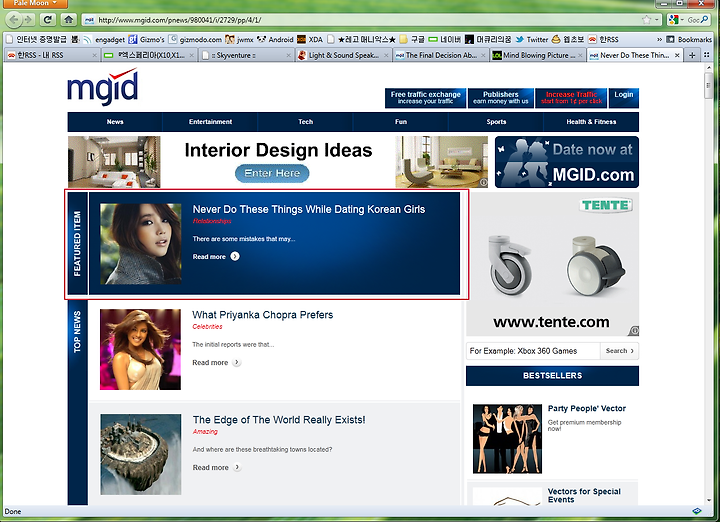Reload the page with the refresh icon

(x=47, y=20)
